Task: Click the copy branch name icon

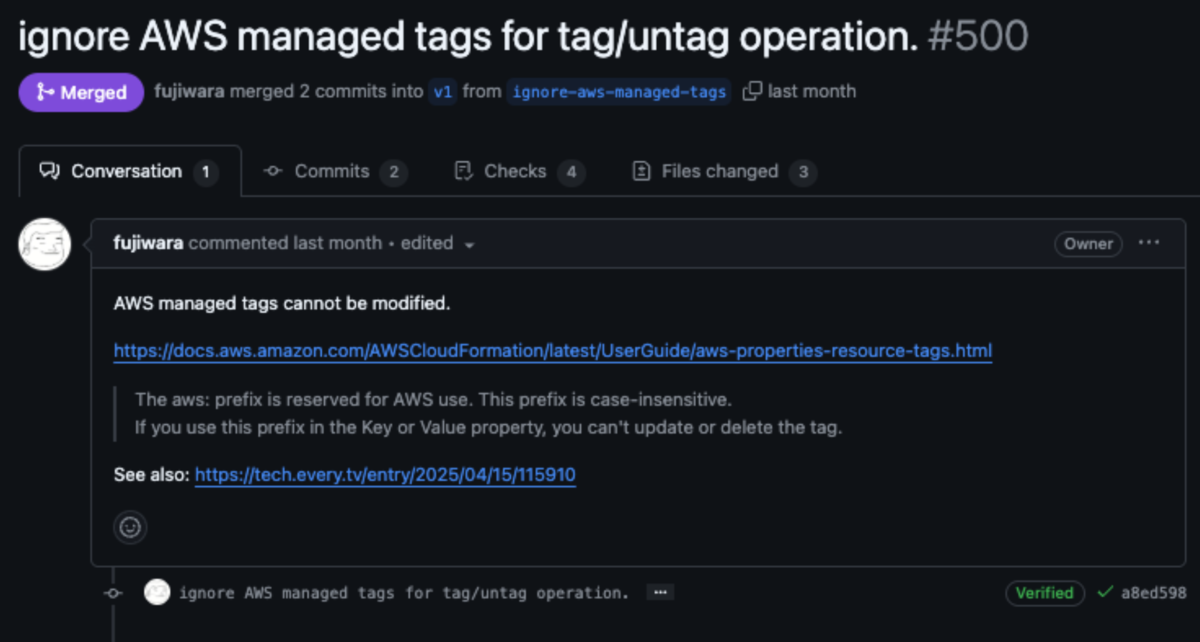Action: click(x=752, y=91)
